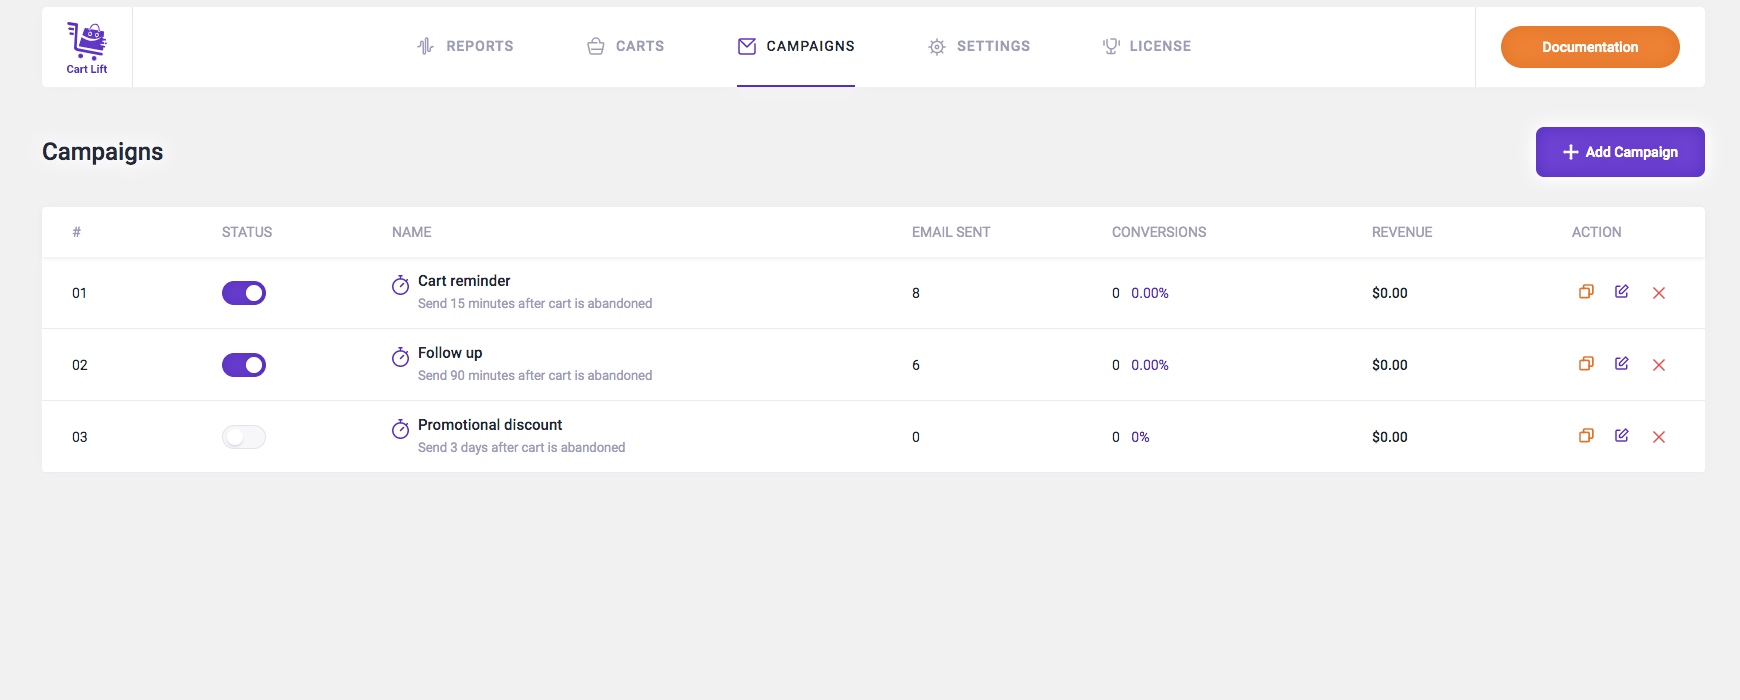Select the Campaigns tab
Screen dimensions: 1740x700
click(x=796, y=46)
